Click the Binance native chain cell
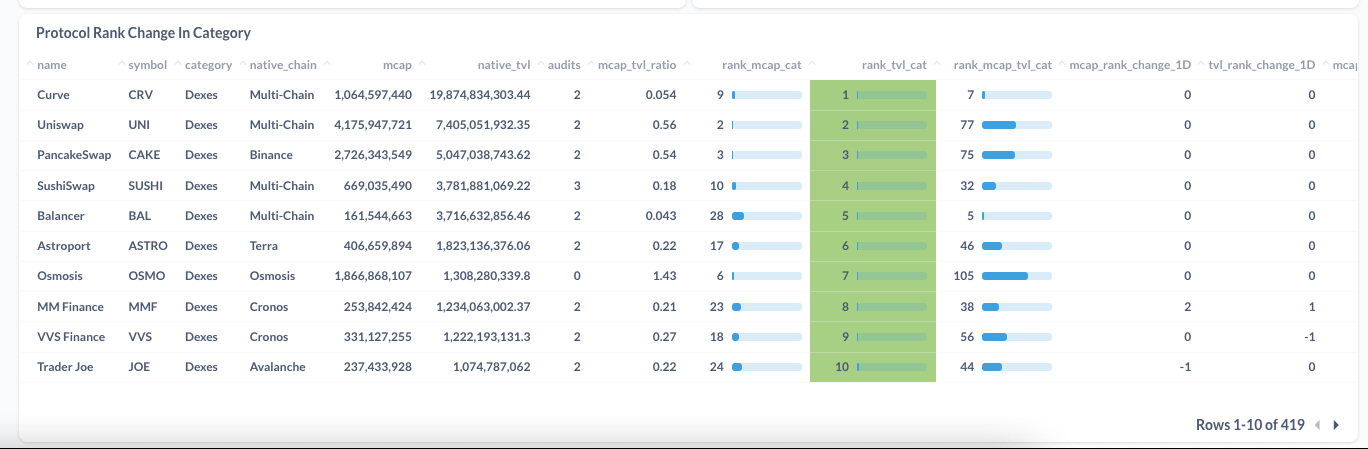 pos(271,155)
